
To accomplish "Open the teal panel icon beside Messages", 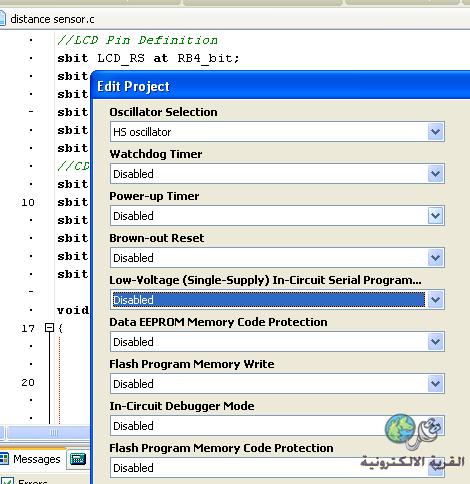I will coord(78,459).
